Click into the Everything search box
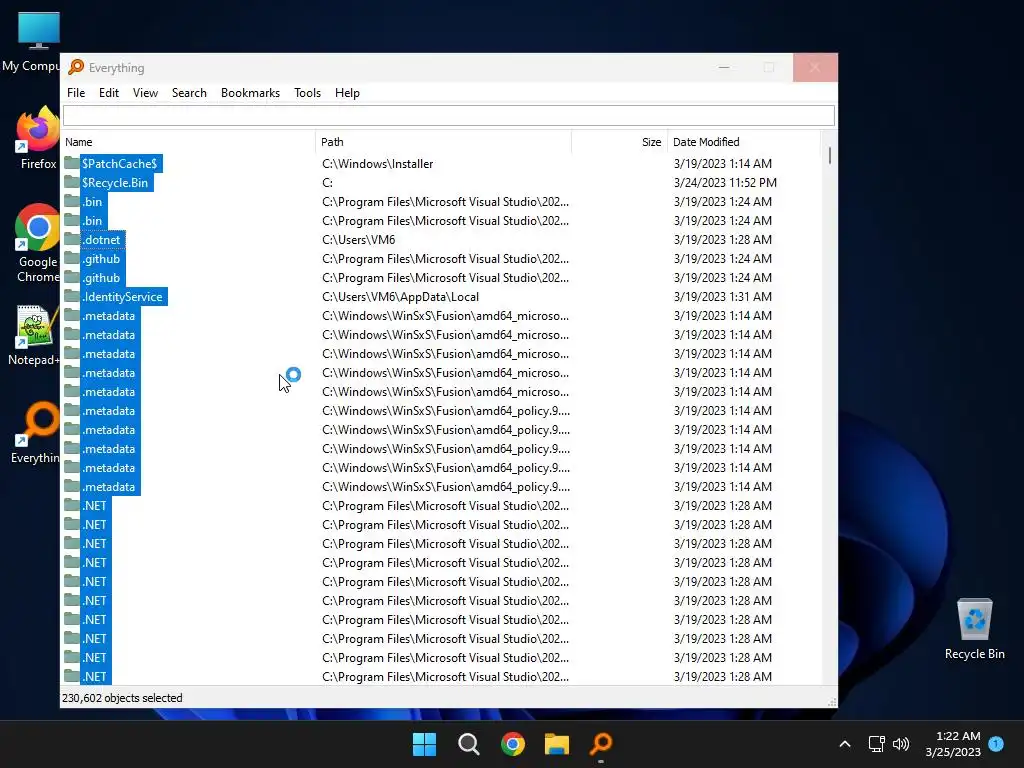This screenshot has width=1024, height=768. point(449,116)
